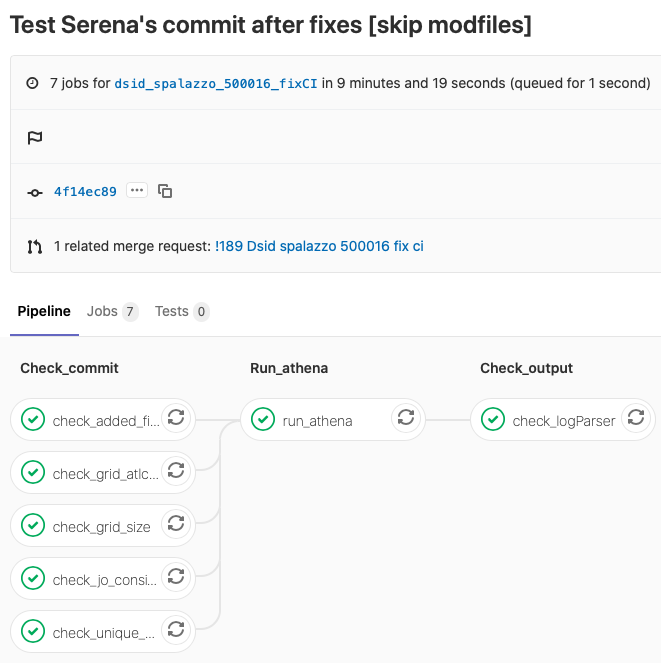Retry the check_grid_size job
Image resolution: width=661 pixels, height=663 pixels.
pyautogui.click(x=176, y=524)
